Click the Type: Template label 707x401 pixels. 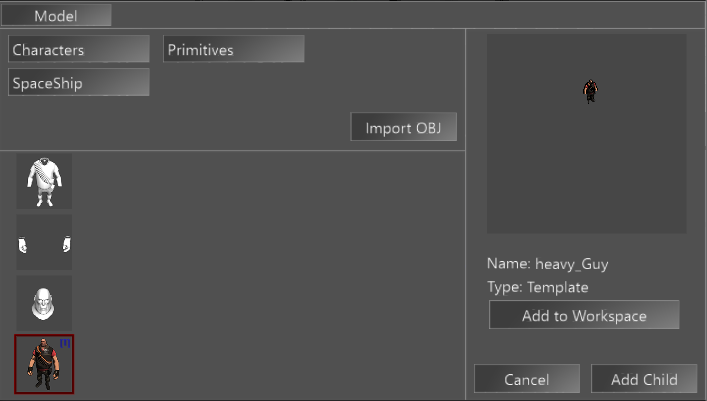click(x=537, y=287)
